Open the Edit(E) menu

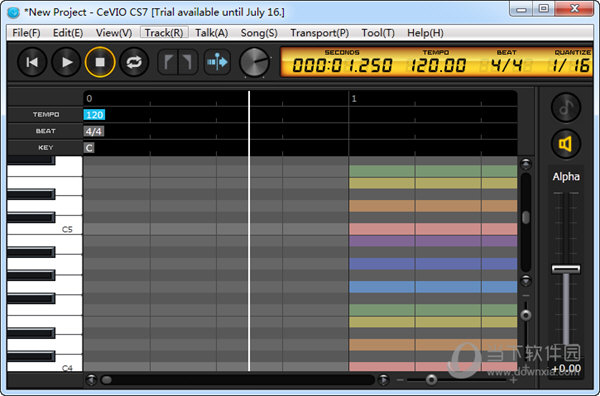coord(68,33)
